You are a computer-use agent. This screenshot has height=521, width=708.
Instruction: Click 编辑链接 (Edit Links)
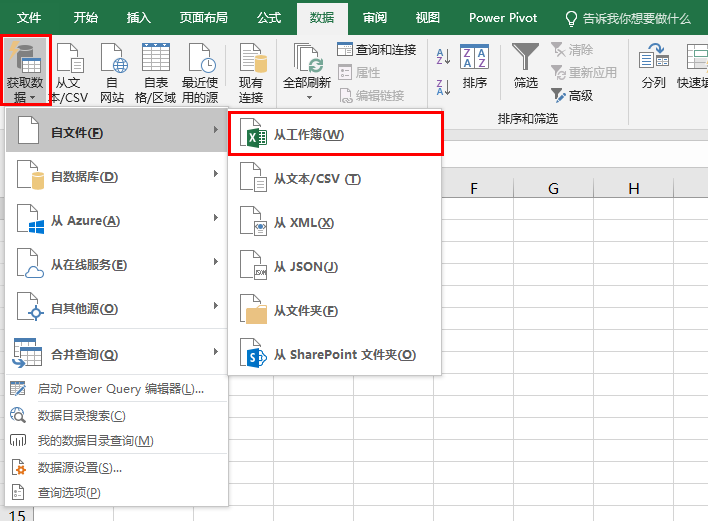(372, 95)
